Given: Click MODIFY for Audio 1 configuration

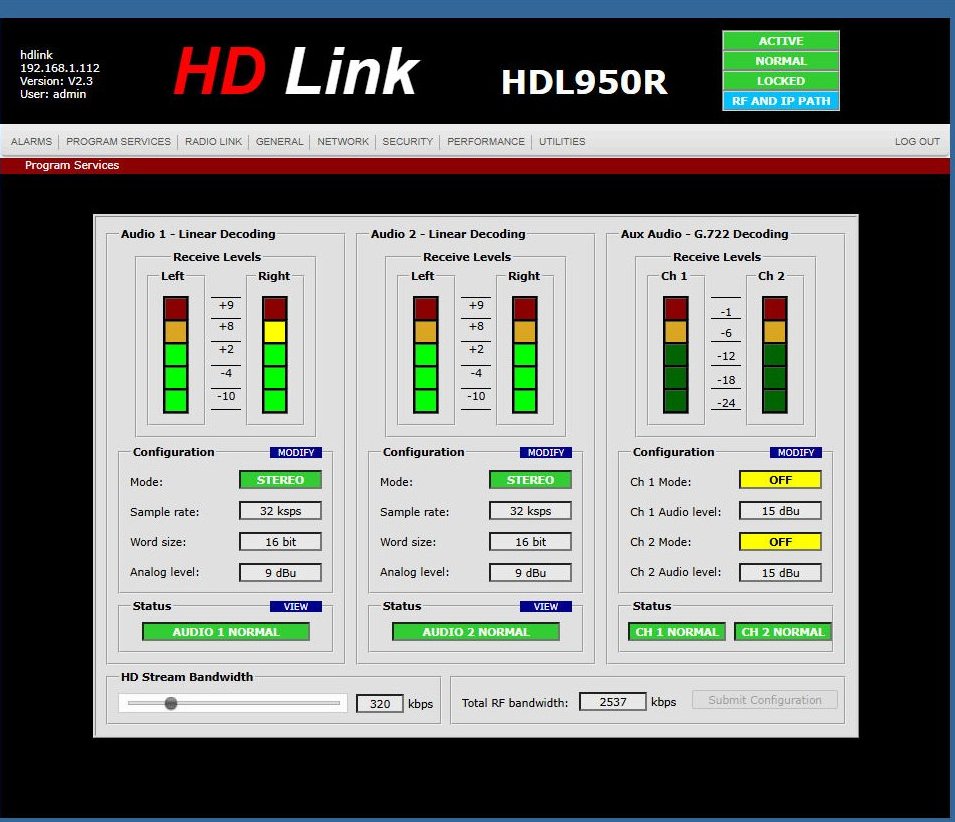Looking at the screenshot, I should [x=295, y=452].
